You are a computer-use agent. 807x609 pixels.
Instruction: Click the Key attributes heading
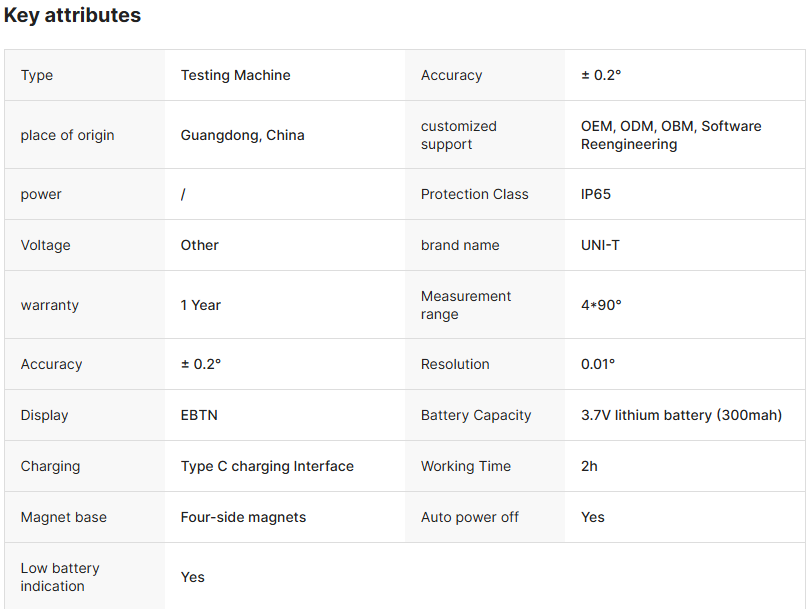[72, 16]
